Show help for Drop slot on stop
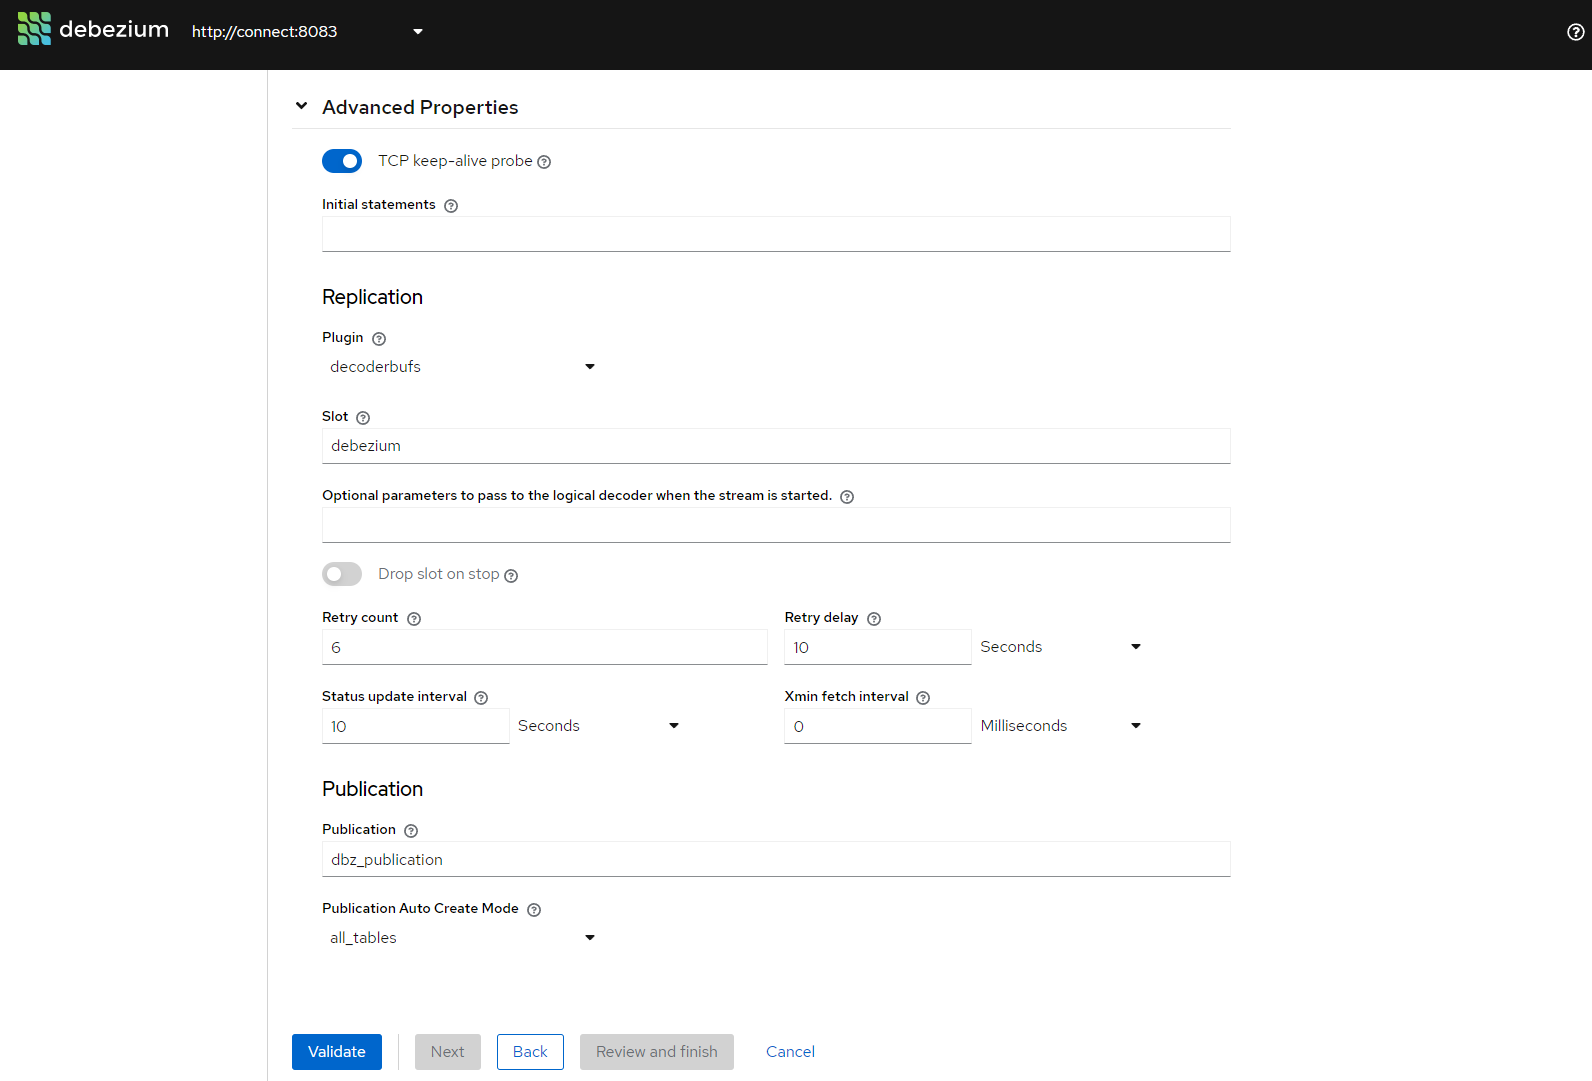This screenshot has width=1592, height=1081. [511, 576]
